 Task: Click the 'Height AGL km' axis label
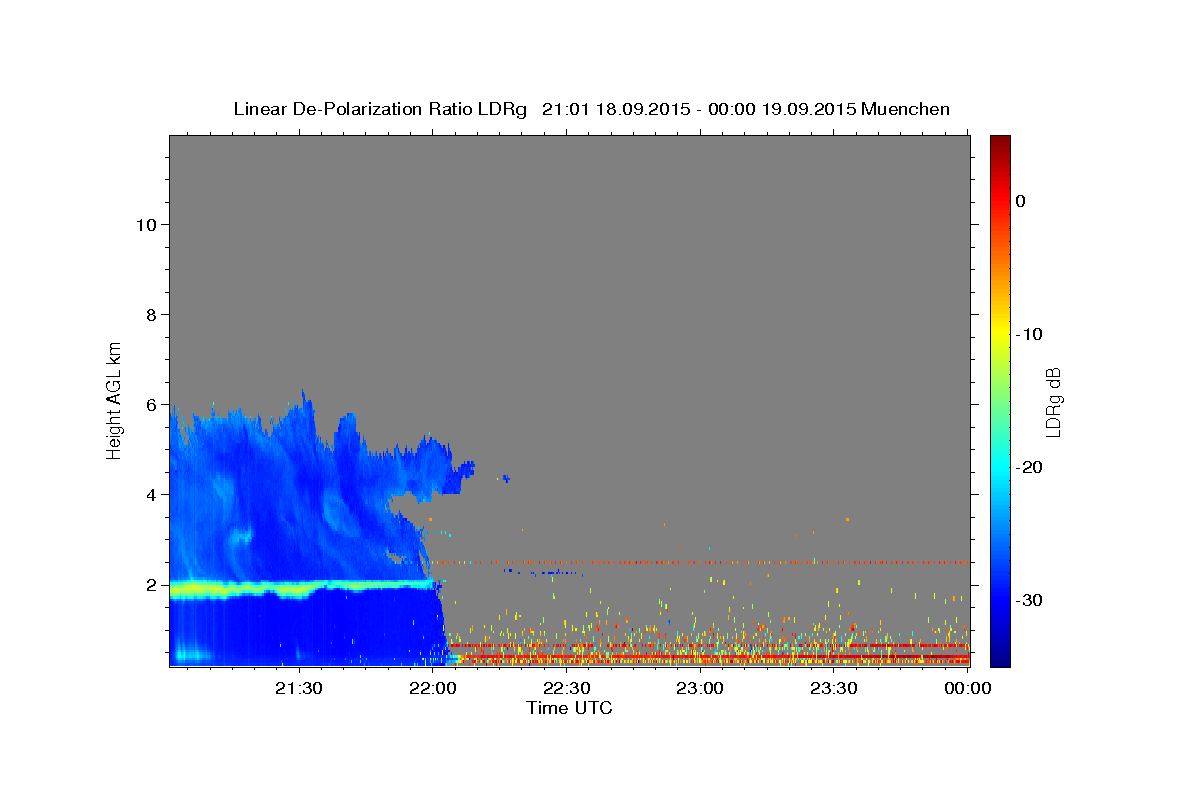coord(114,399)
